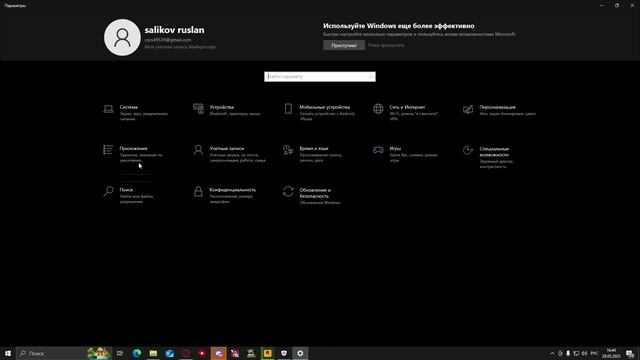Open Моя учетная запись Майкрософт link
This screenshot has width=640, height=360.
[x=180, y=47]
